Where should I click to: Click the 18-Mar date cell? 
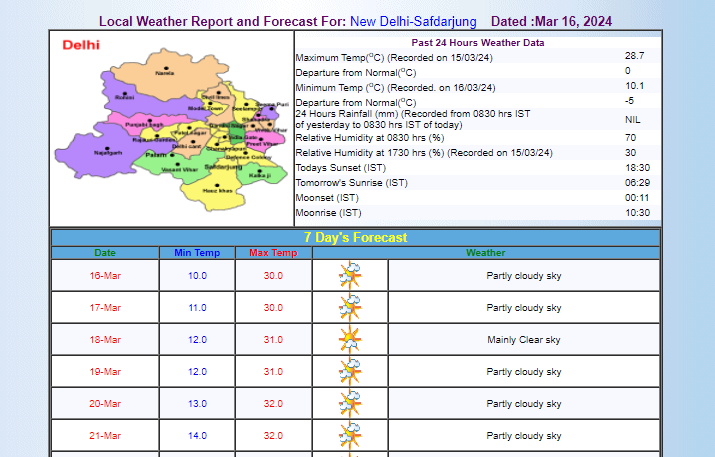tap(105, 340)
